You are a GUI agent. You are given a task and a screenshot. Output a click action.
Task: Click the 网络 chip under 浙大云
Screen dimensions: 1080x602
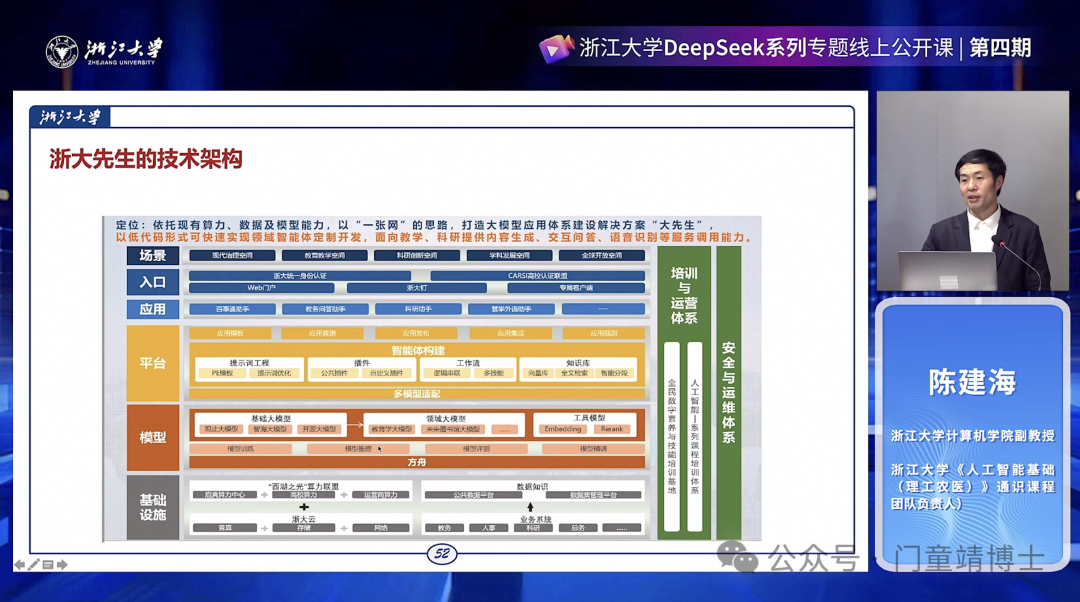pyautogui.click(x=381, y=528)
